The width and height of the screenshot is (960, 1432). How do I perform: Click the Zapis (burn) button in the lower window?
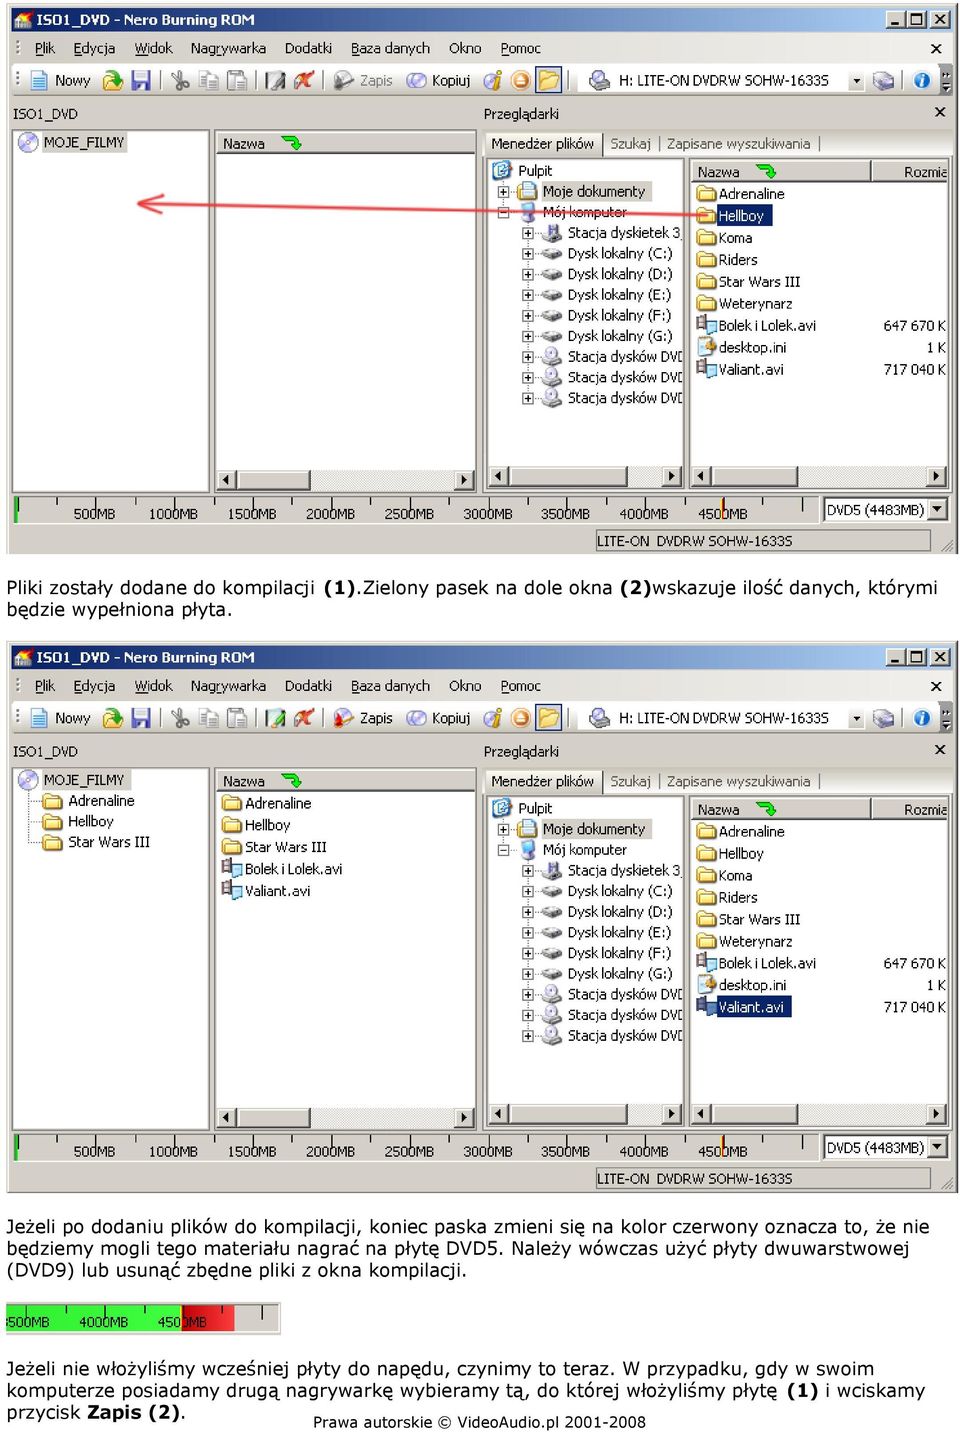pos(364,718)
